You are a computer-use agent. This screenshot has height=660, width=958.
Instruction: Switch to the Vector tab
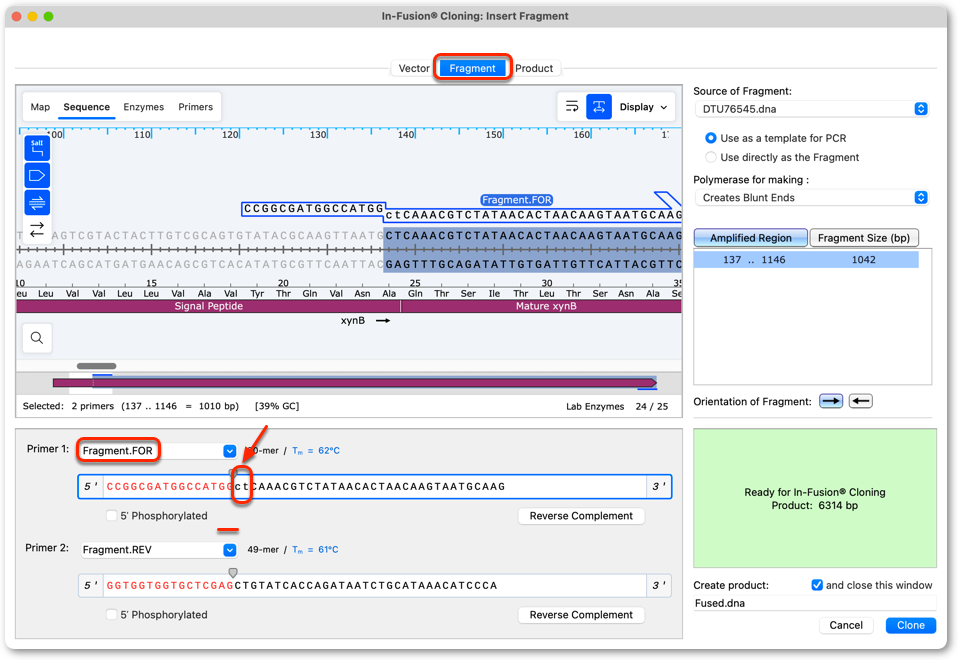414,68
